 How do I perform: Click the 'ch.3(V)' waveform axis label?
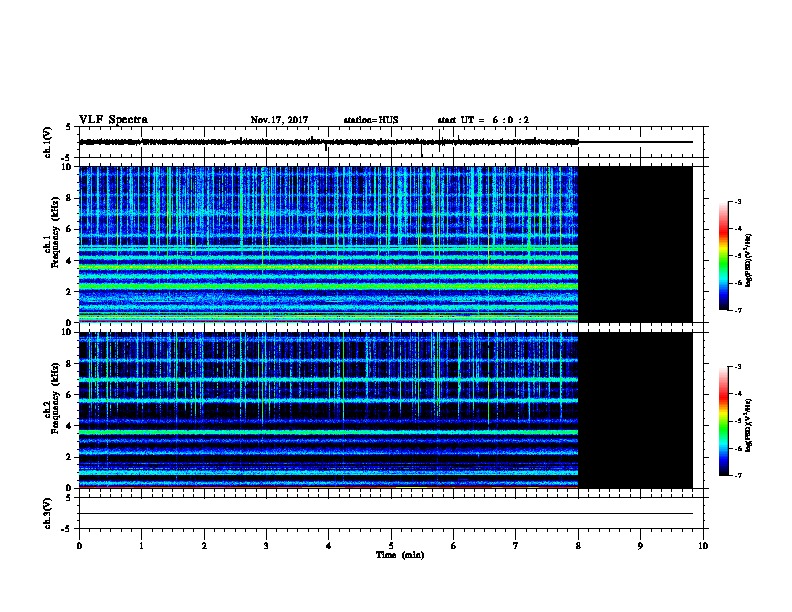pyautogui.click(x=48, y=513)
